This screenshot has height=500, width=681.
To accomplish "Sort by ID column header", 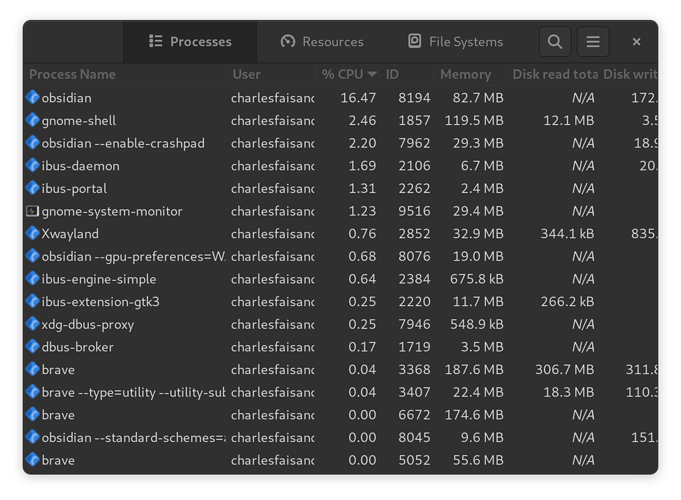I will click(x=407, y=74).
